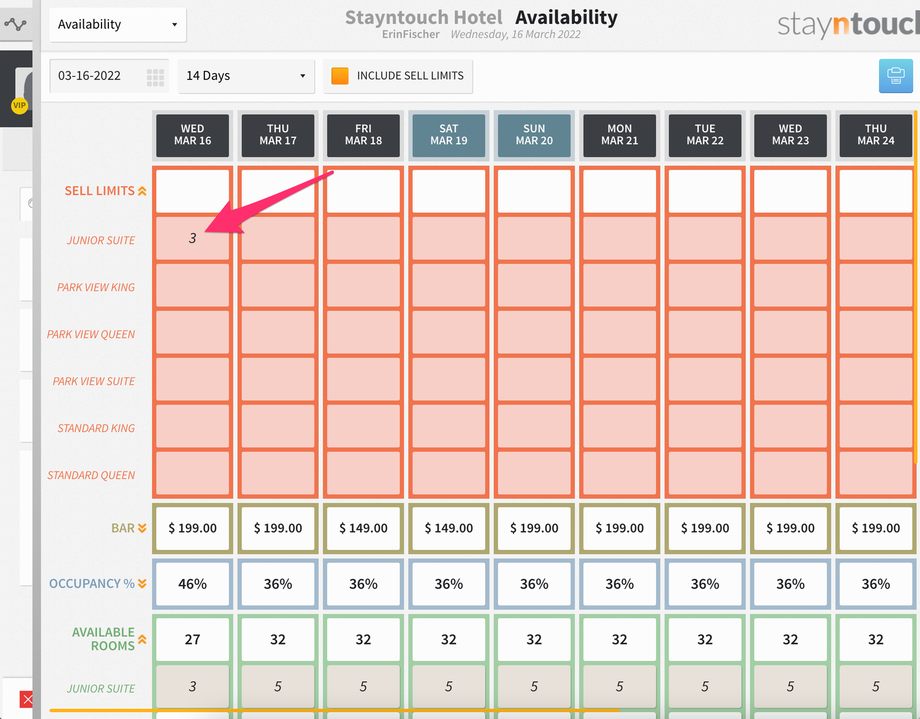Image resolution: width=920 pixels, height=719 pixels.
Task: Expand the BAR rates section
Action: [x=142, y=528]
